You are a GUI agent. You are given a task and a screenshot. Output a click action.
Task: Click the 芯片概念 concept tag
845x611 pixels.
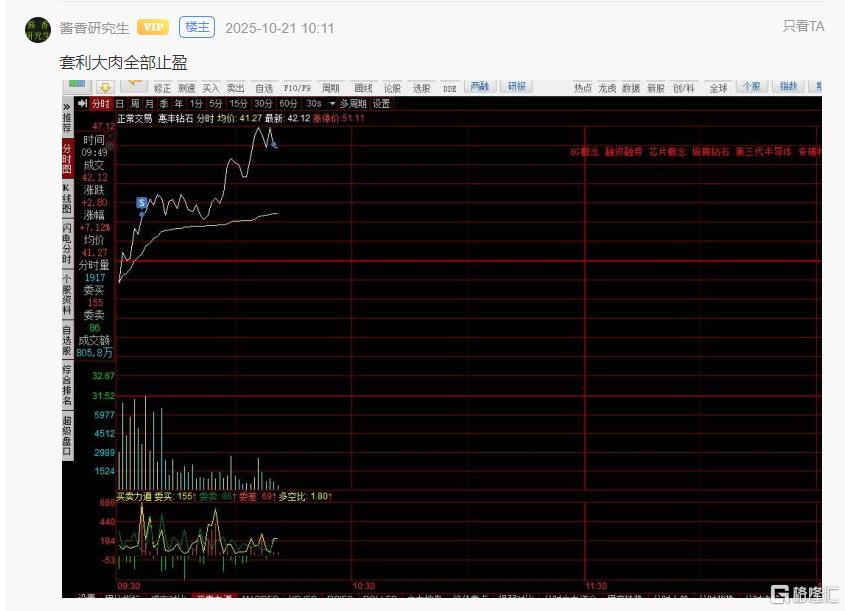pos(667,152)
